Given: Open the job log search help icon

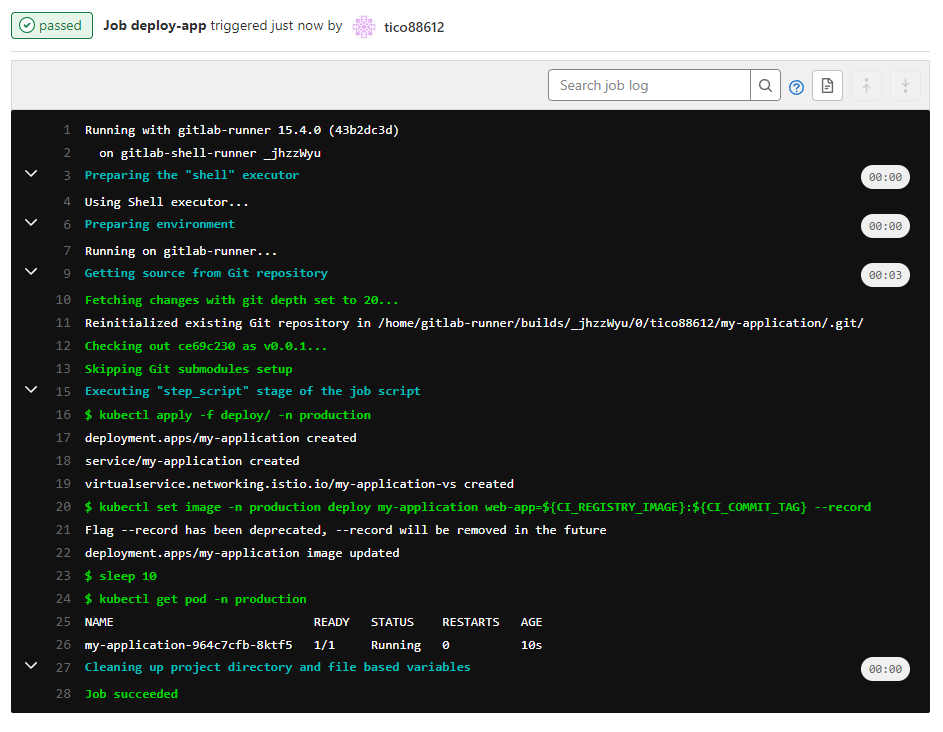Looking at the screenshot, I should point(796,87).
